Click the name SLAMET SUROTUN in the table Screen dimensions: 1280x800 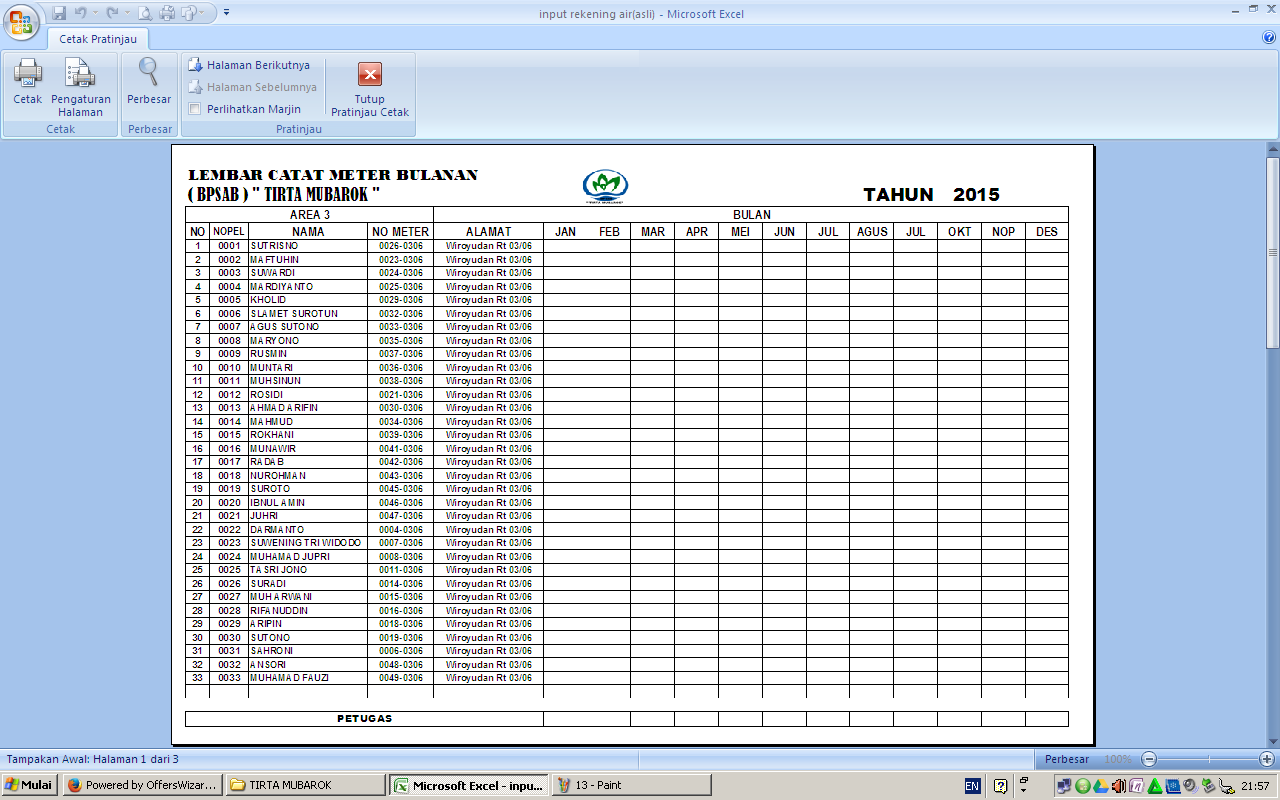[294, 314]
